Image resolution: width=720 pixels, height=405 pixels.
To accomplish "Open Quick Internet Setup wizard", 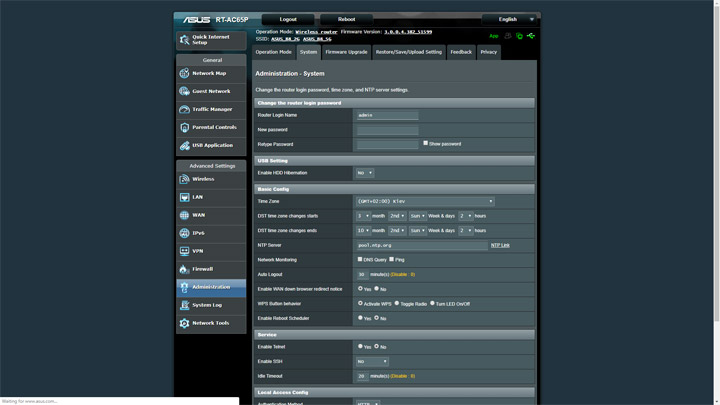I will pyautogui.click(x=211, y=40).
